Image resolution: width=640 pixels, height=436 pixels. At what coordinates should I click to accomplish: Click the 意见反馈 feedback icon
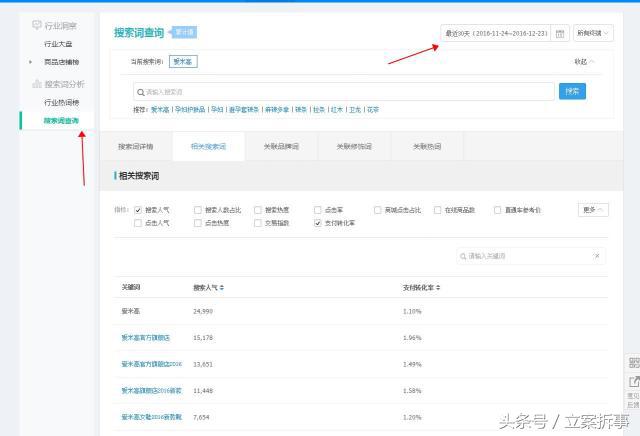[633, 383]
